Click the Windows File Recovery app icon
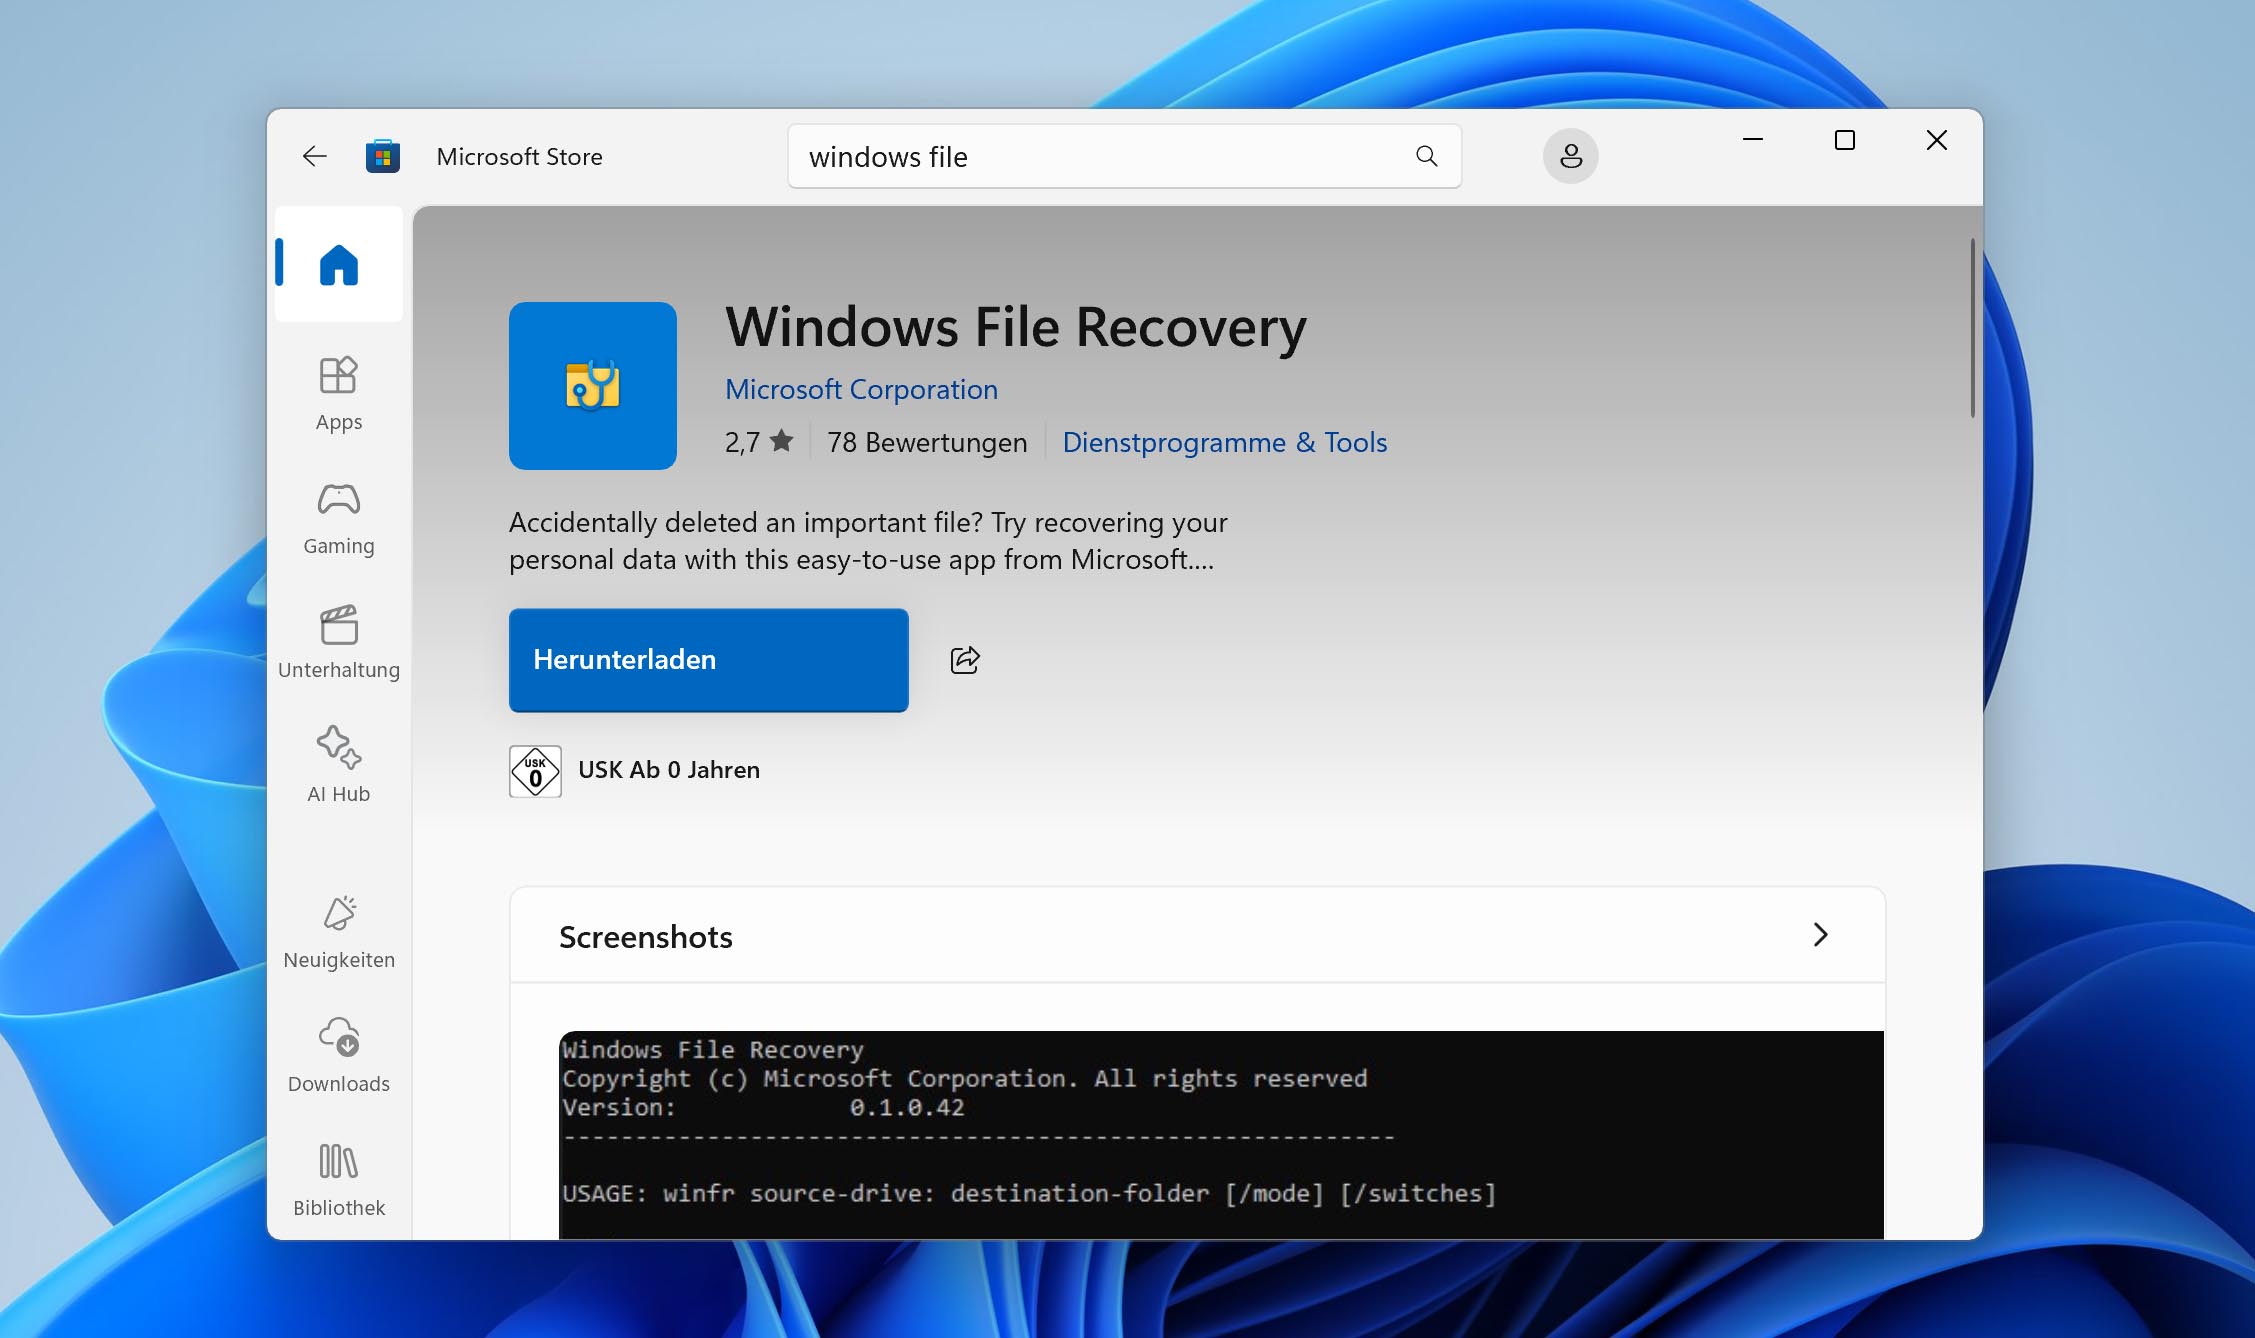2255x1338 pixels. [x=593, y=386]
